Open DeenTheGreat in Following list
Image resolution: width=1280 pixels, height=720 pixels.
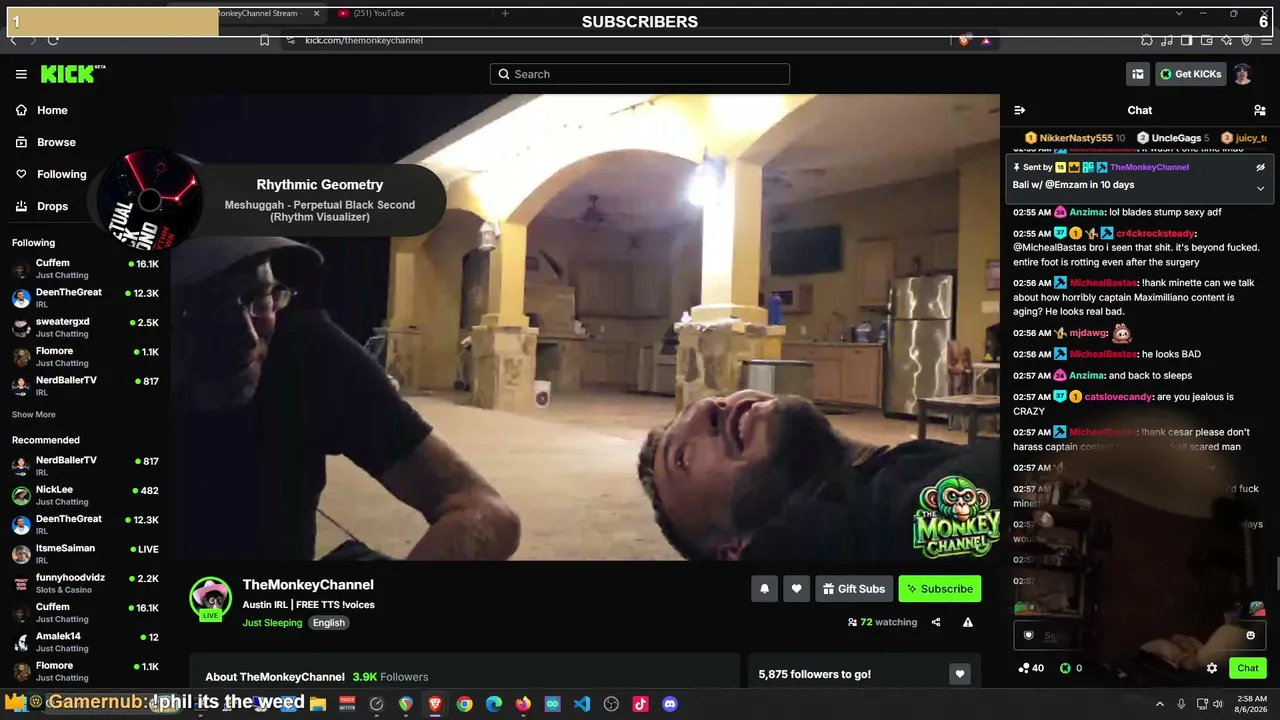tap(86, 298)
